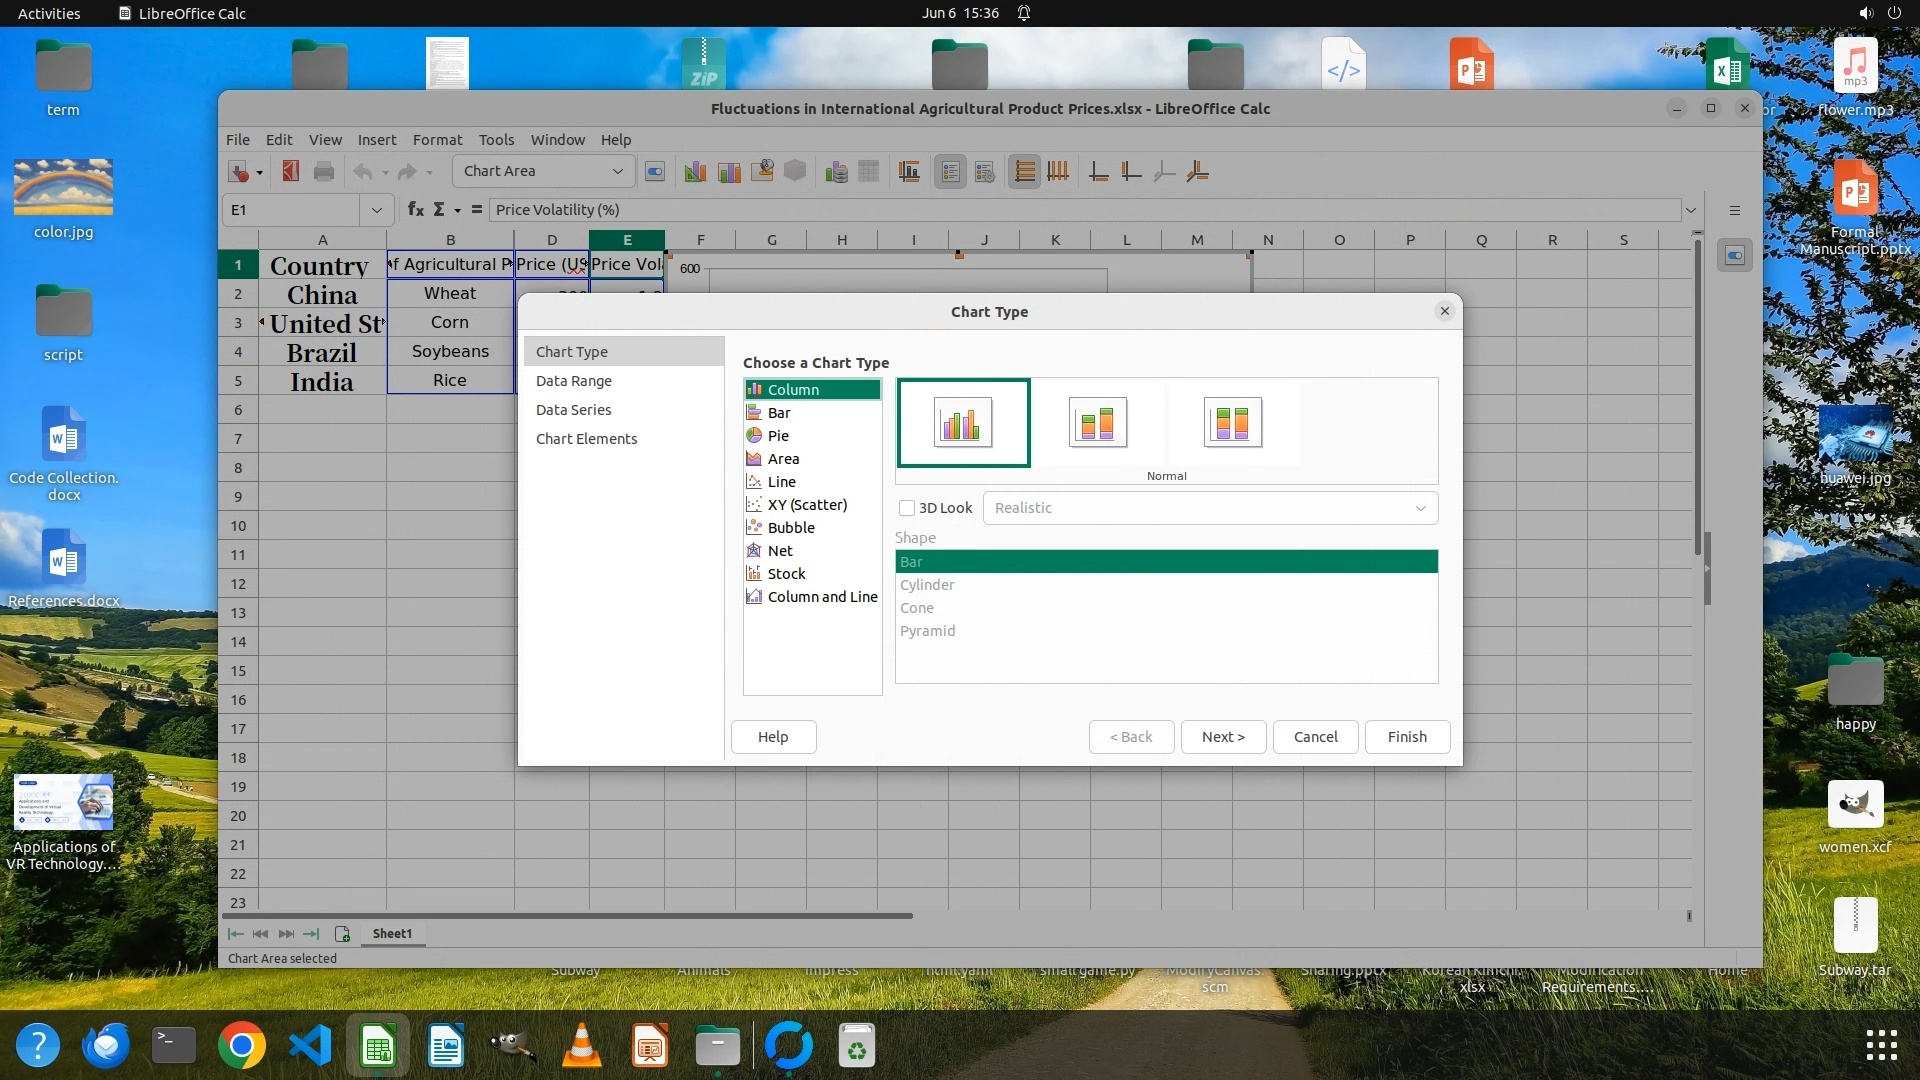
Task: Expand the Name Box dropdown arrow
Action: (x=376, y=210)
